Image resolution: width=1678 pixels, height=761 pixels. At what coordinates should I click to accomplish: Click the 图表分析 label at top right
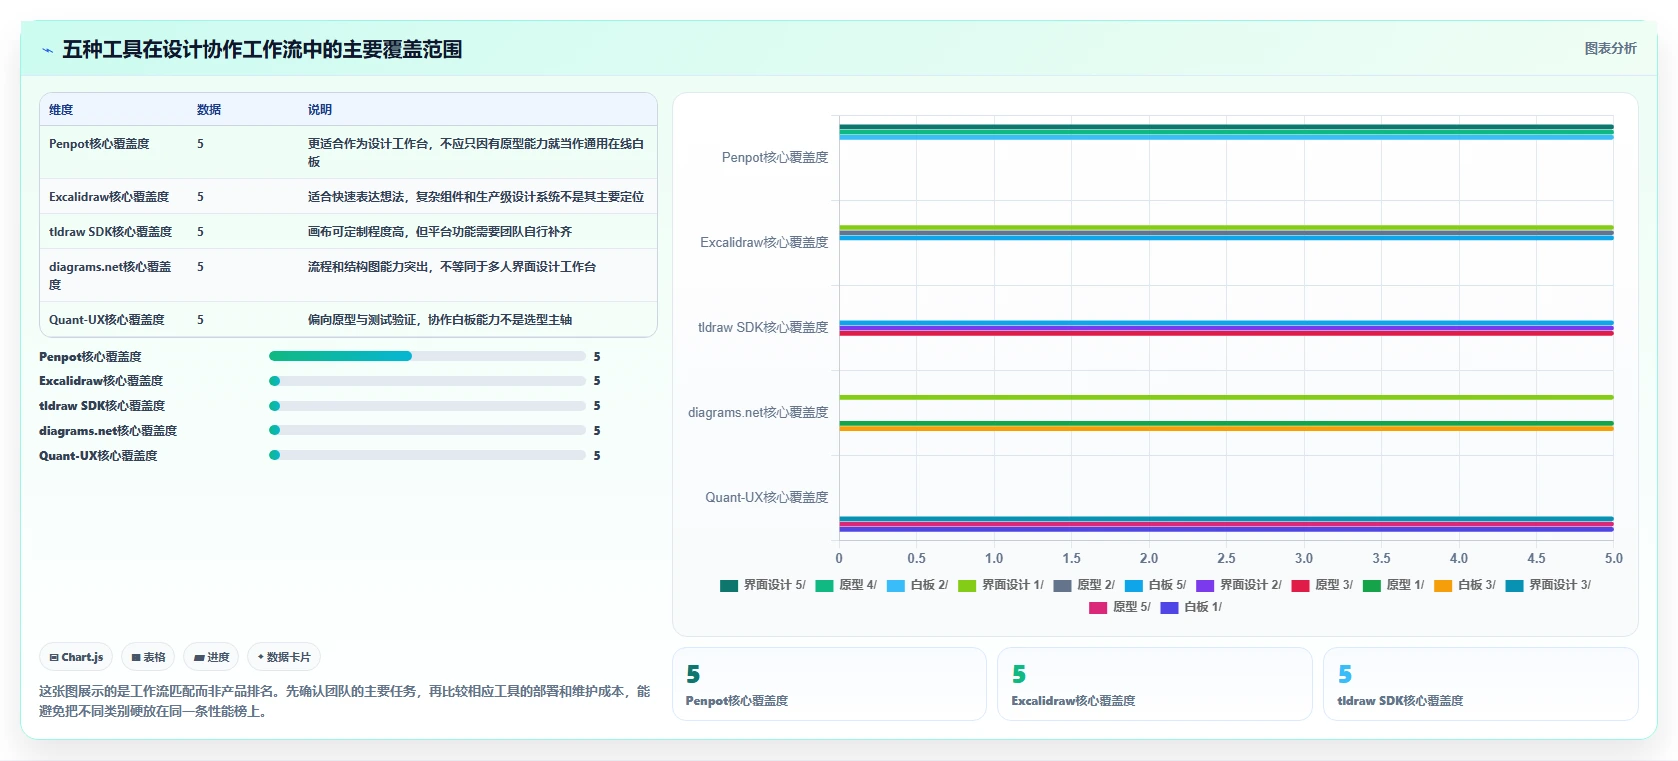(1610, 48)
